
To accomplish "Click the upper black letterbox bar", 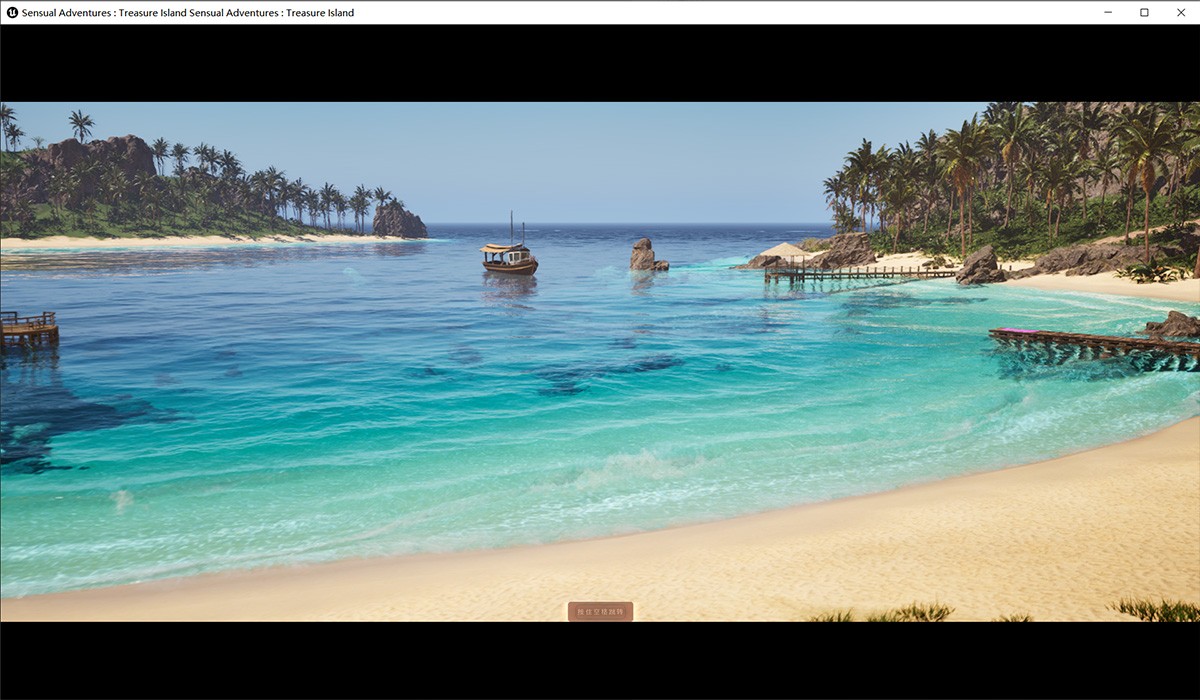I will (600, 62).
